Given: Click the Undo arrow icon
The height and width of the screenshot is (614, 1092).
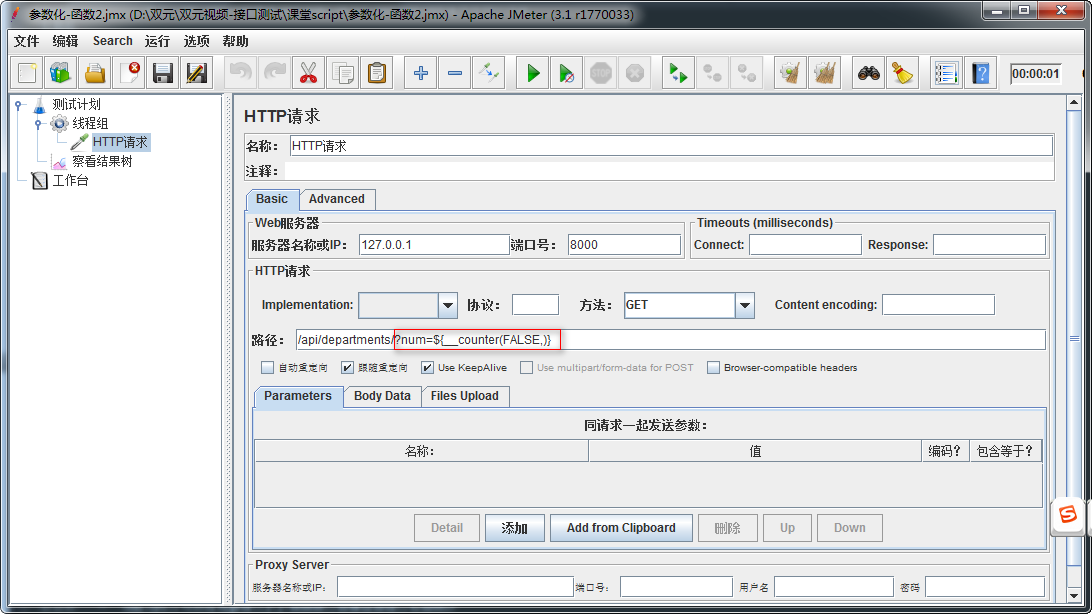Looking at the screenshot, I should coord(240,73).
